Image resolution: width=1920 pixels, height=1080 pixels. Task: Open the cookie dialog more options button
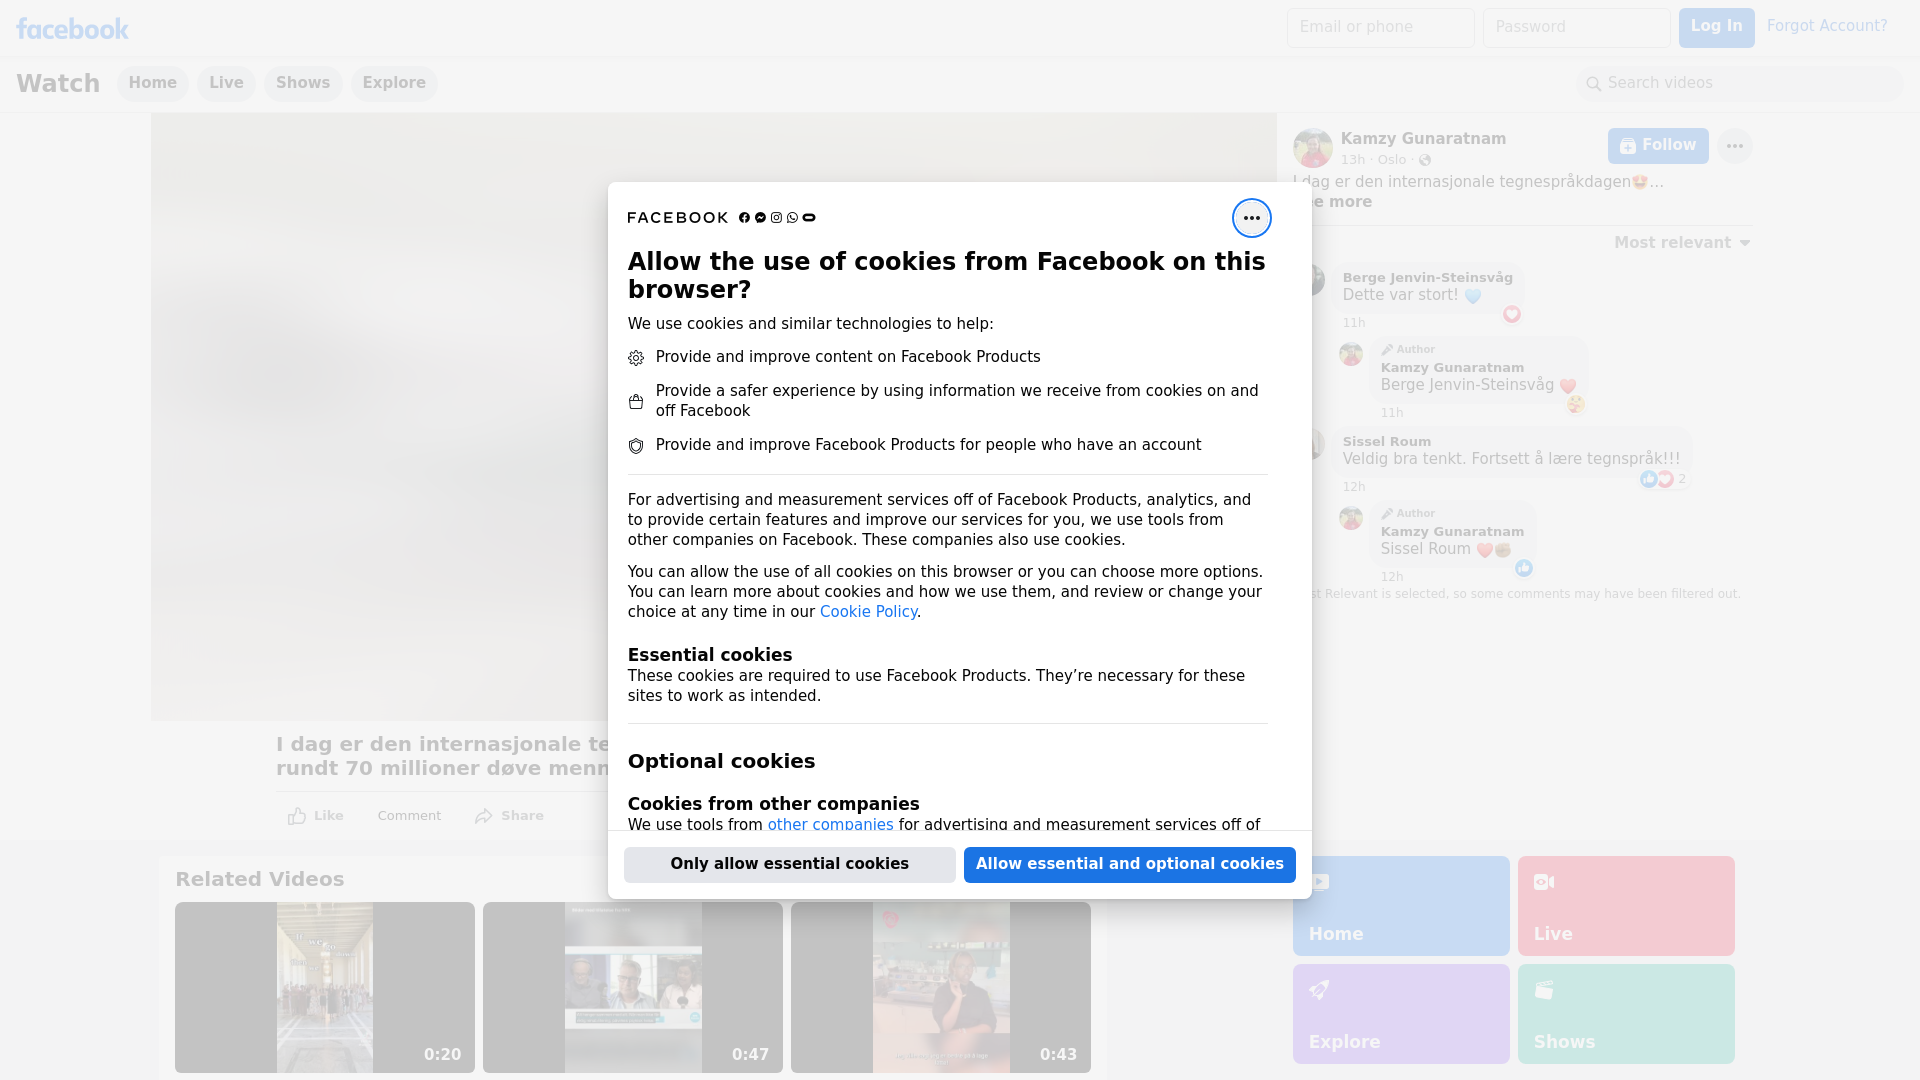coord(1251,218)
